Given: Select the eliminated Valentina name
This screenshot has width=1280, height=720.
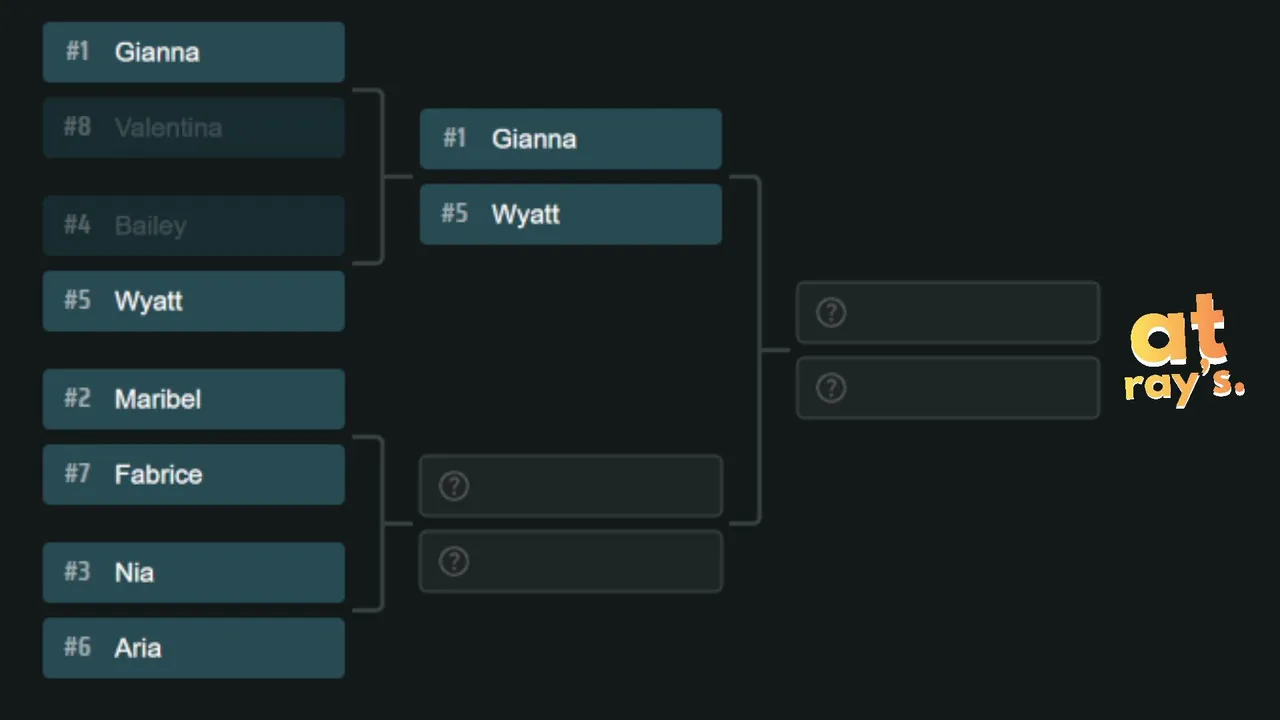Looking at the screenshot, I should click(168, 128).
